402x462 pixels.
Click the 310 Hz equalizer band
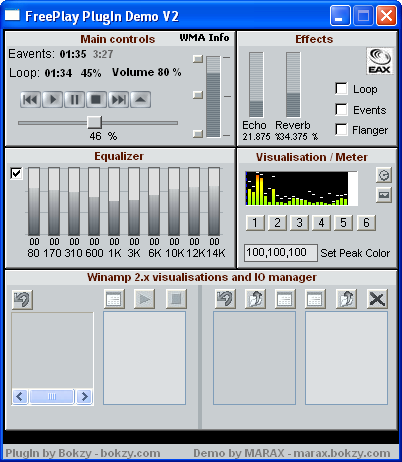pos(74,202)
